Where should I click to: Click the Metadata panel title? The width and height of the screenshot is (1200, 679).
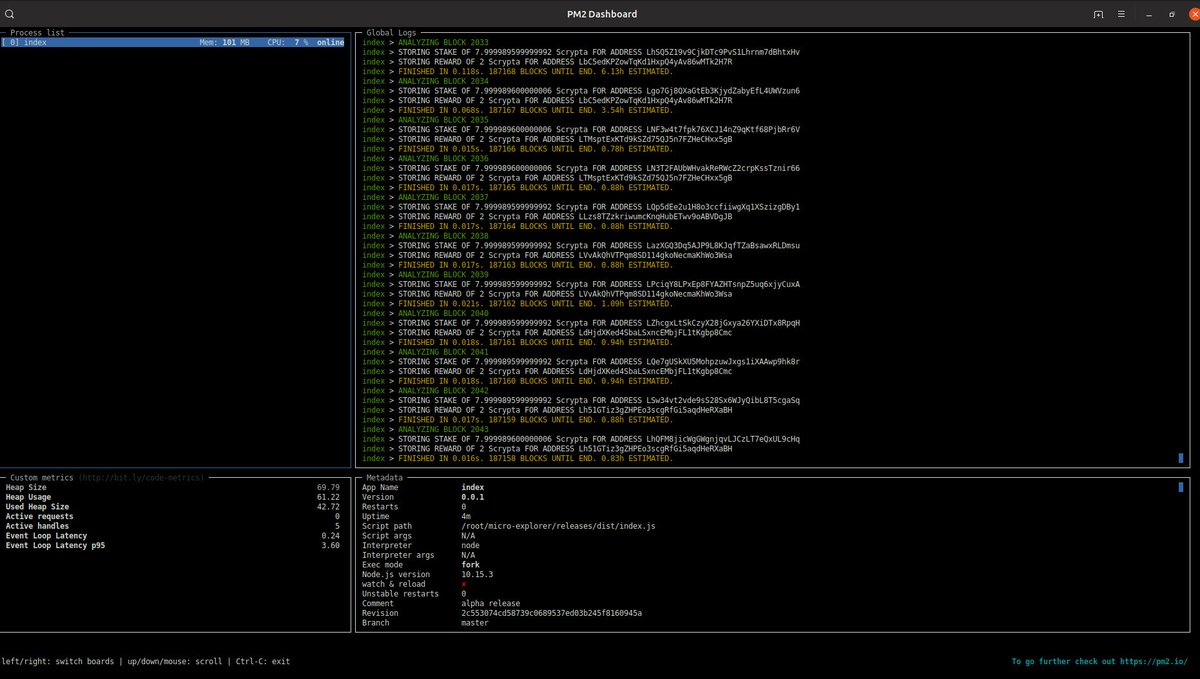click(385, 478)
